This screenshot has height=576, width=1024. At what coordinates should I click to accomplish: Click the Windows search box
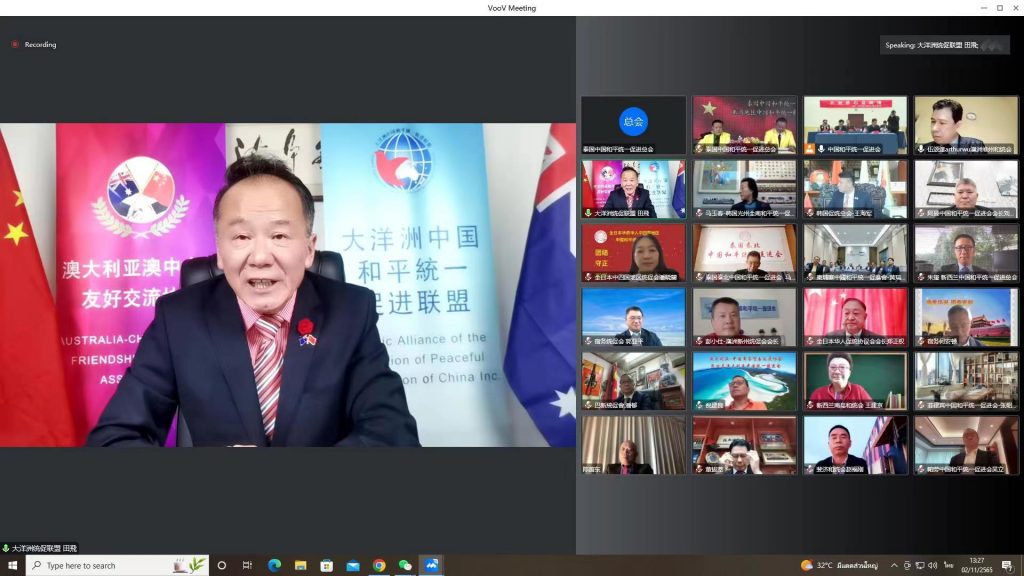tap(118, 566)
